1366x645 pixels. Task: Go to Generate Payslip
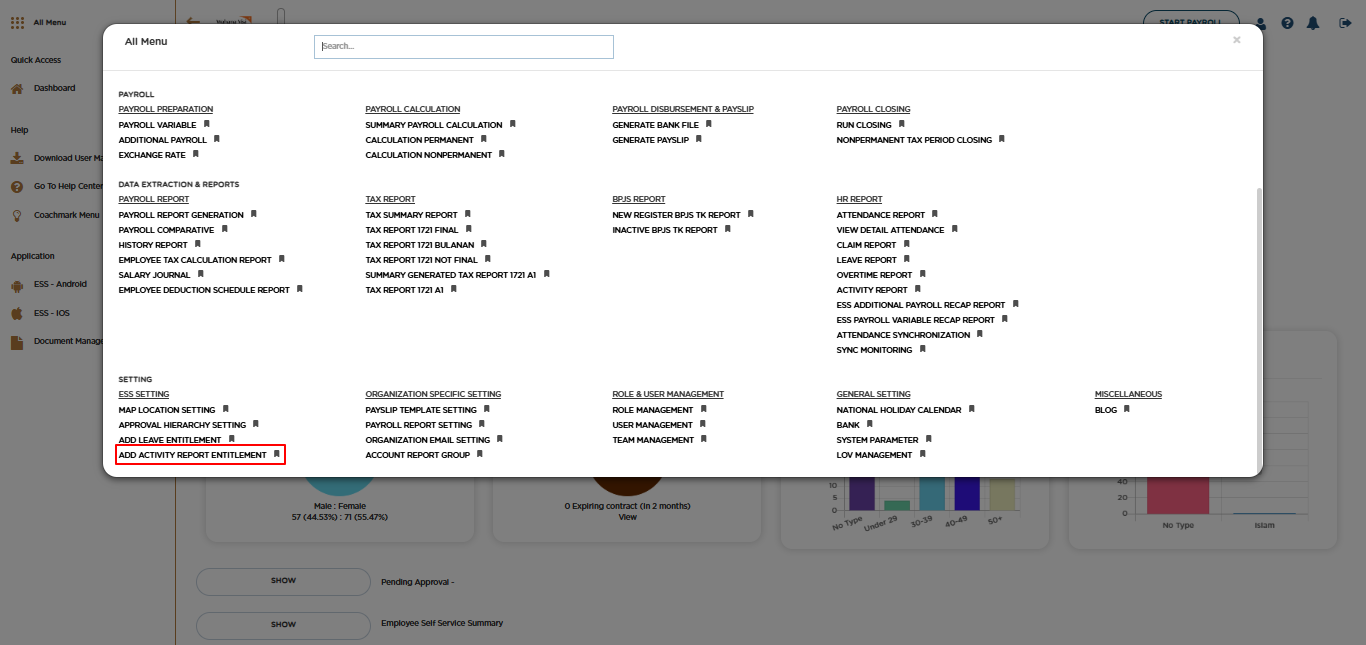pos(651,140)
